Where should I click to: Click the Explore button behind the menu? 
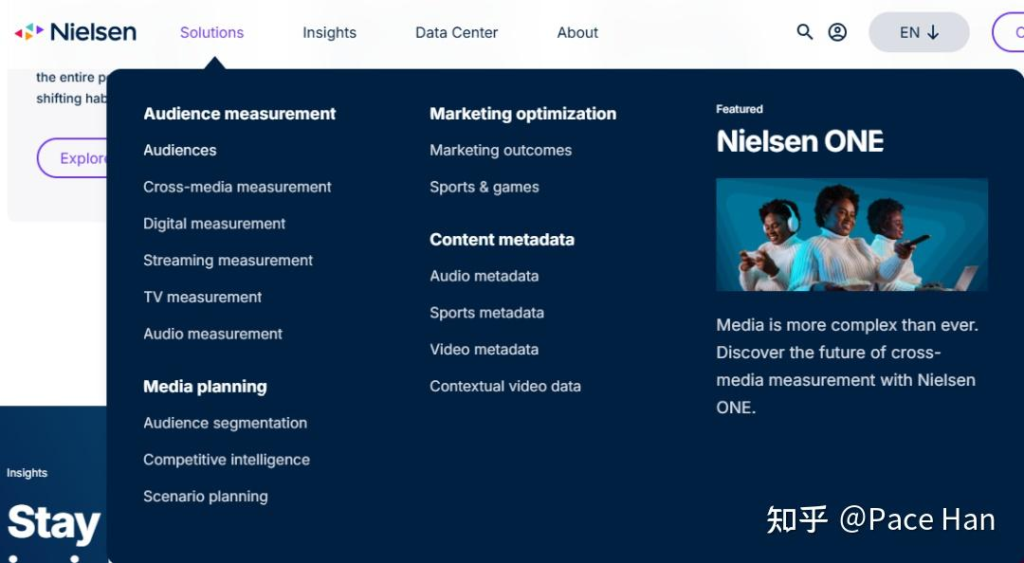tap(72, 158)
